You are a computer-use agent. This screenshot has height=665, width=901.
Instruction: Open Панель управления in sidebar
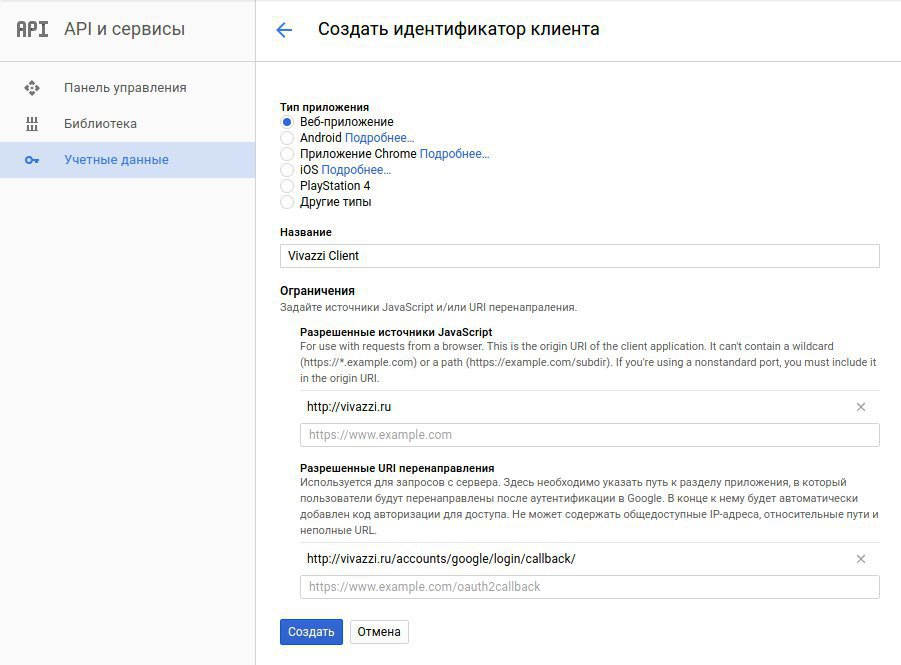(128, 88)
